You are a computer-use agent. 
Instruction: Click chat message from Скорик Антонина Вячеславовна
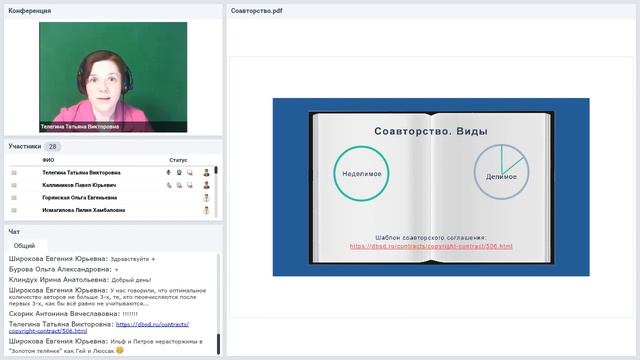pyautogui.click(x=73, y=314)
